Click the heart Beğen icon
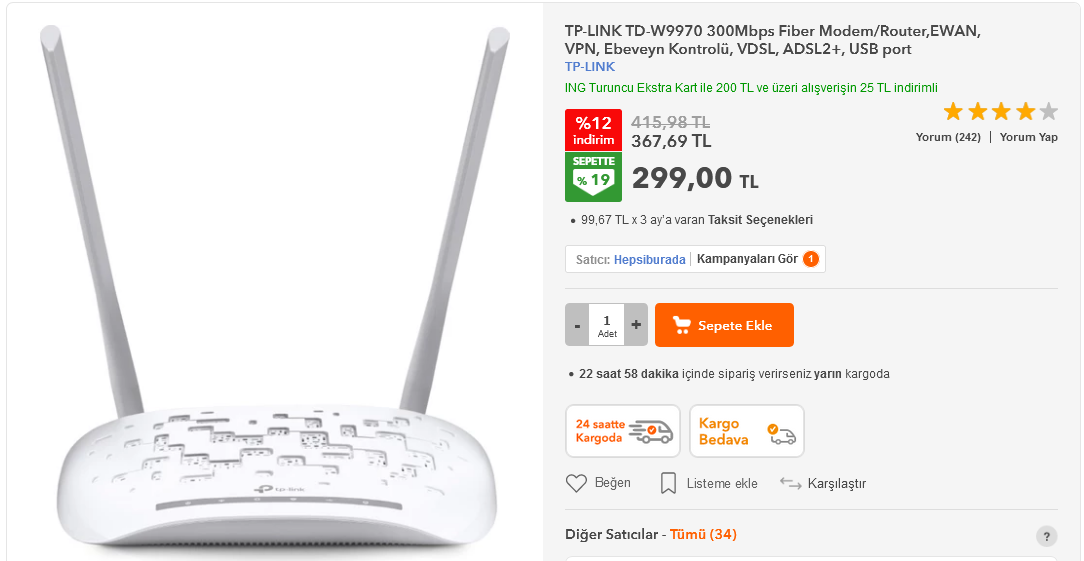The image size is (1084, 561). (x=576, y=483)
